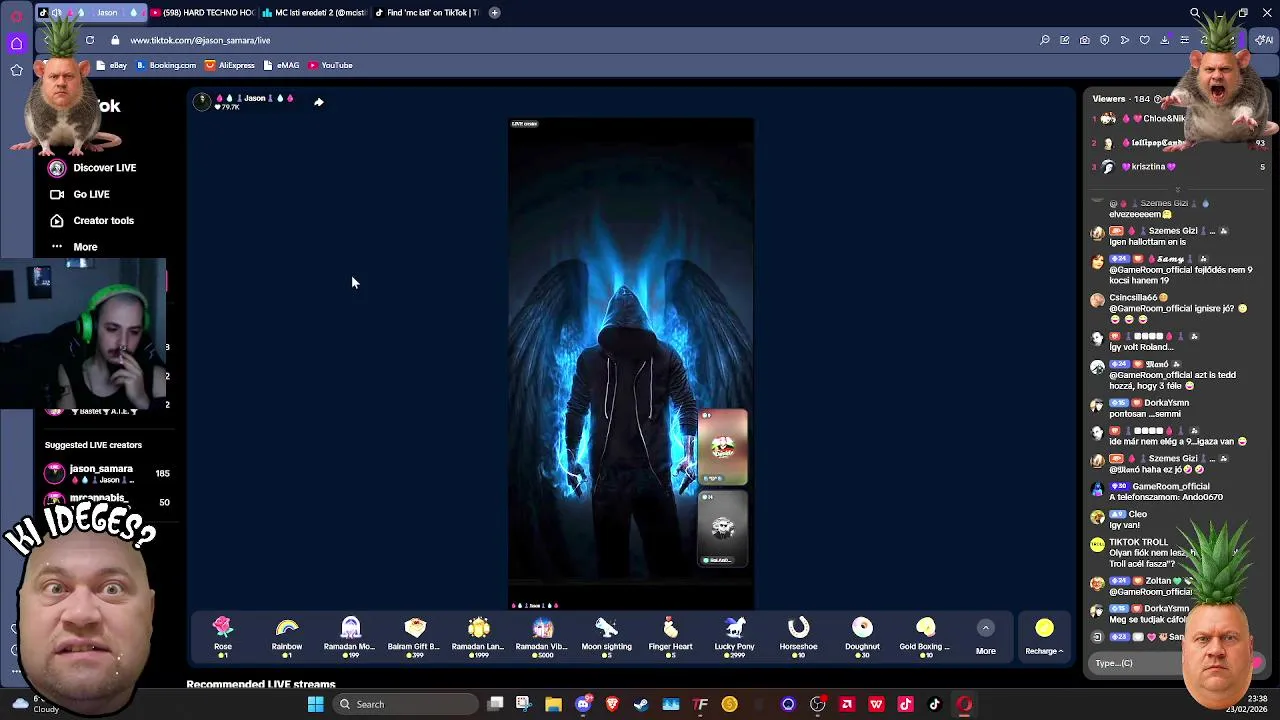
Task: Open Snipping Tool from taskbar
Action: pos(523,704)
